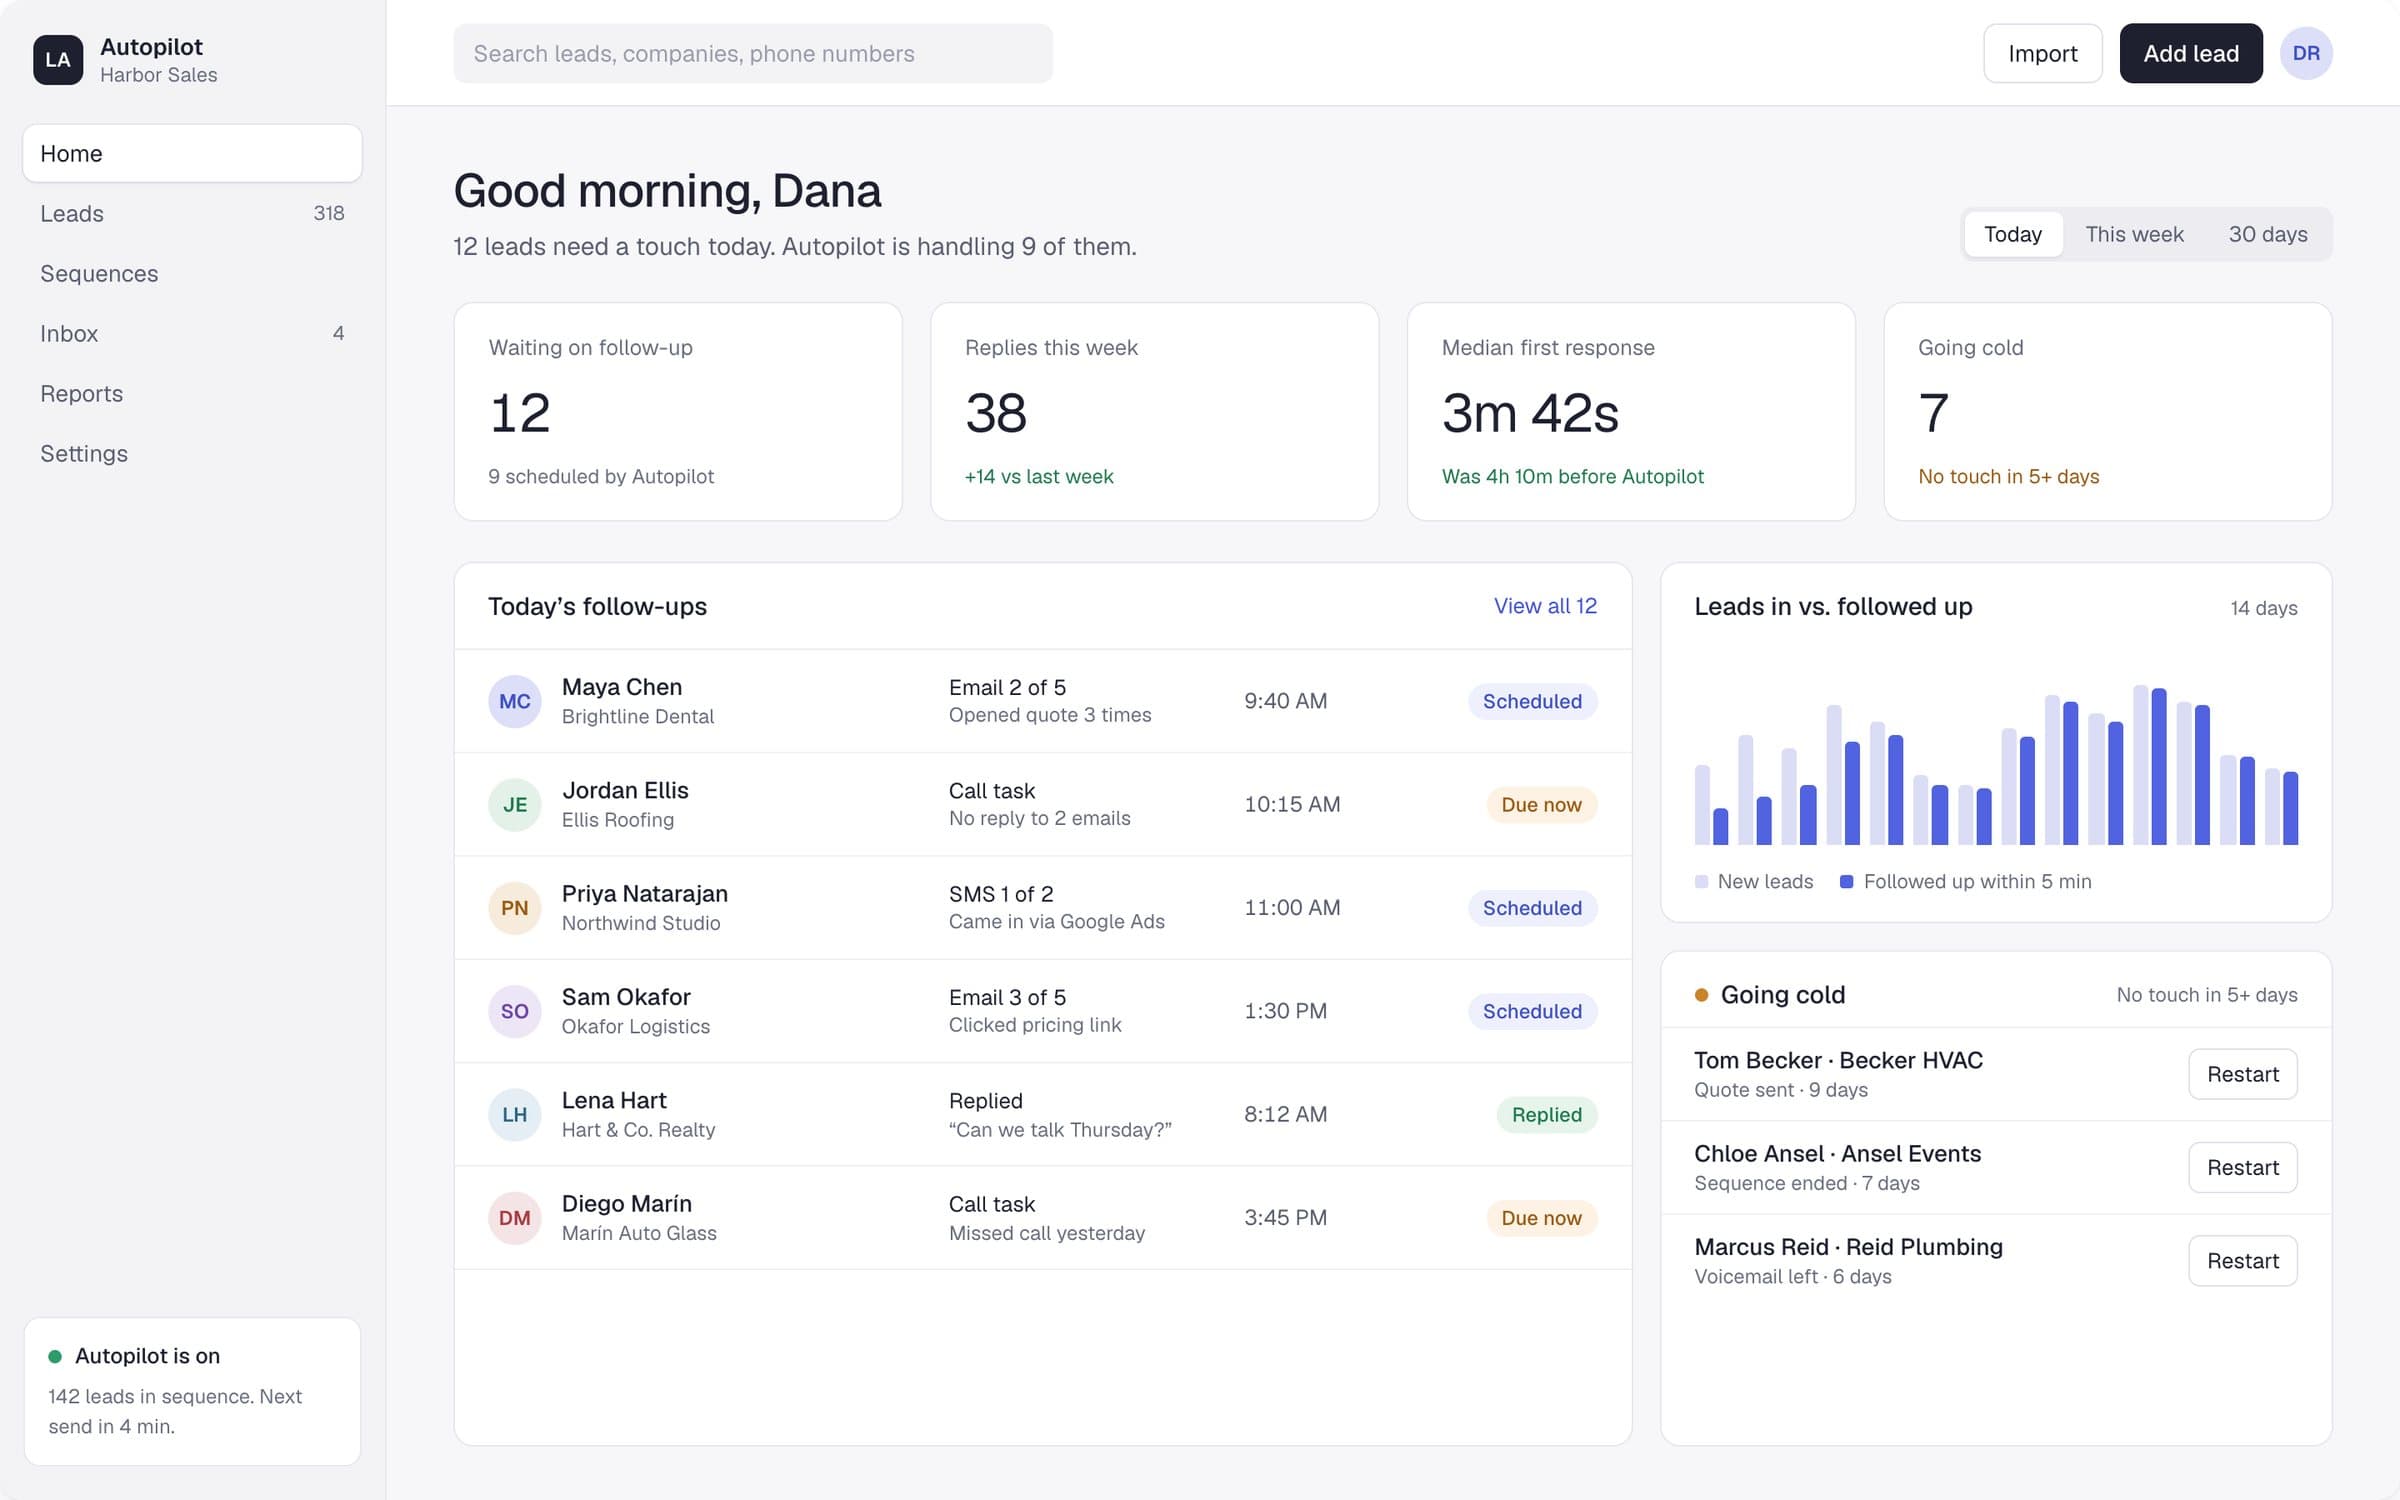Click the green Autopilot is on status dot
This screenshot has height=1500, width=2400.
click(55, 1356)
